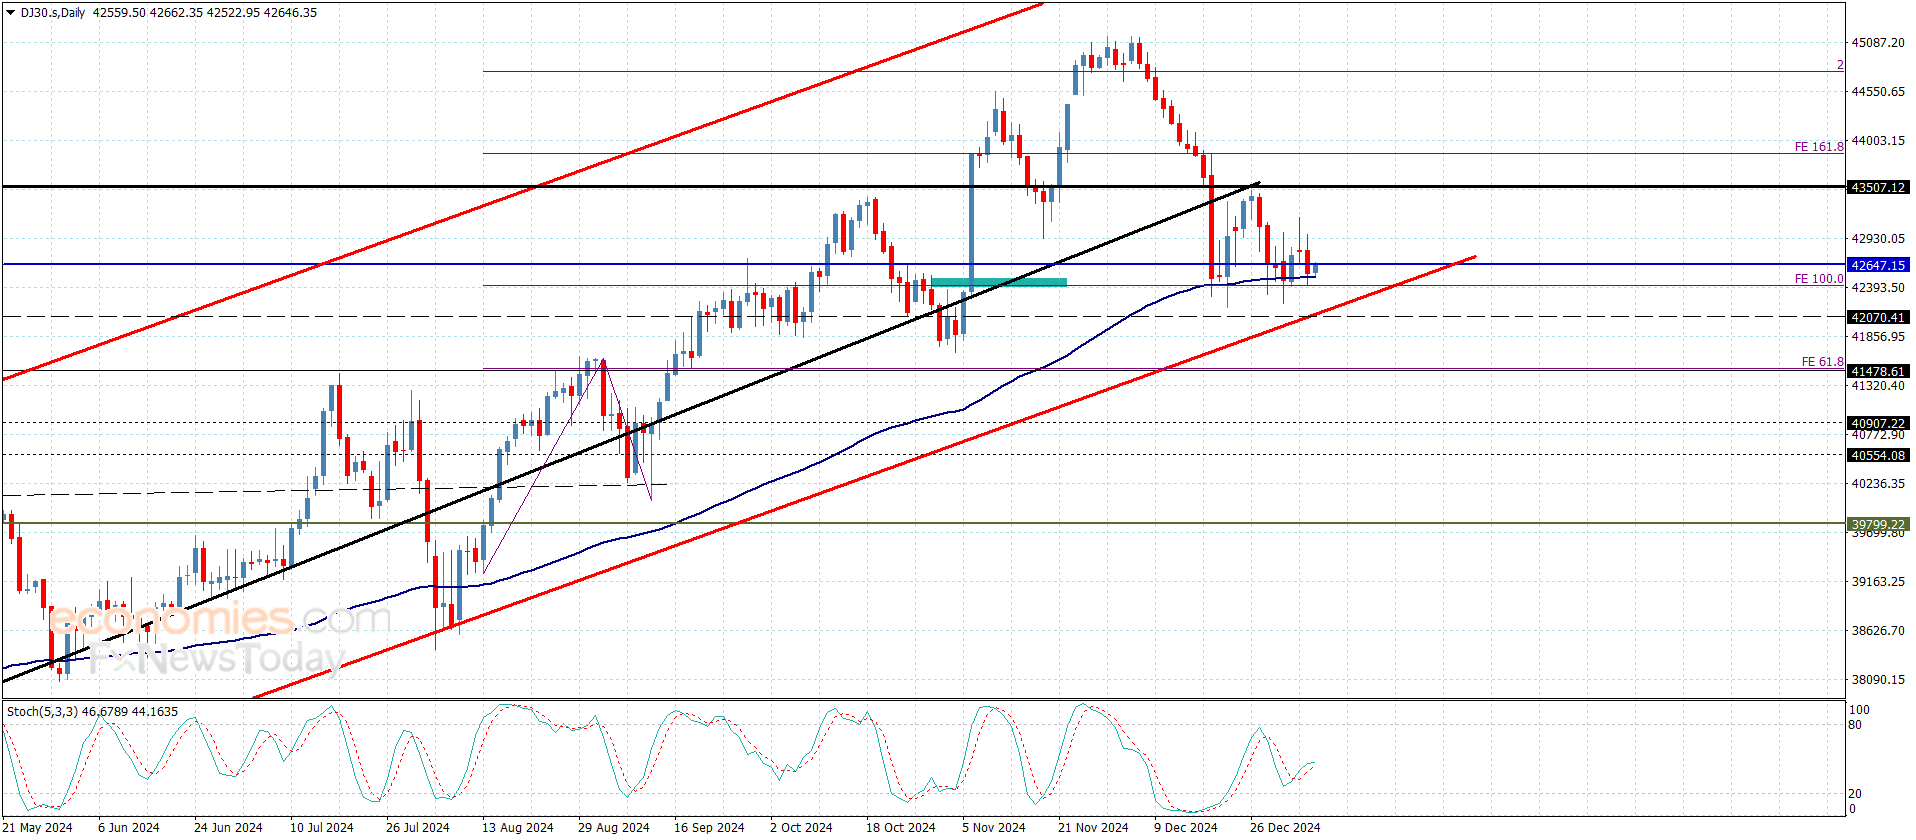
Task: Click the 20 level on stochastic scale
Action: click(x=1856, y=794)
